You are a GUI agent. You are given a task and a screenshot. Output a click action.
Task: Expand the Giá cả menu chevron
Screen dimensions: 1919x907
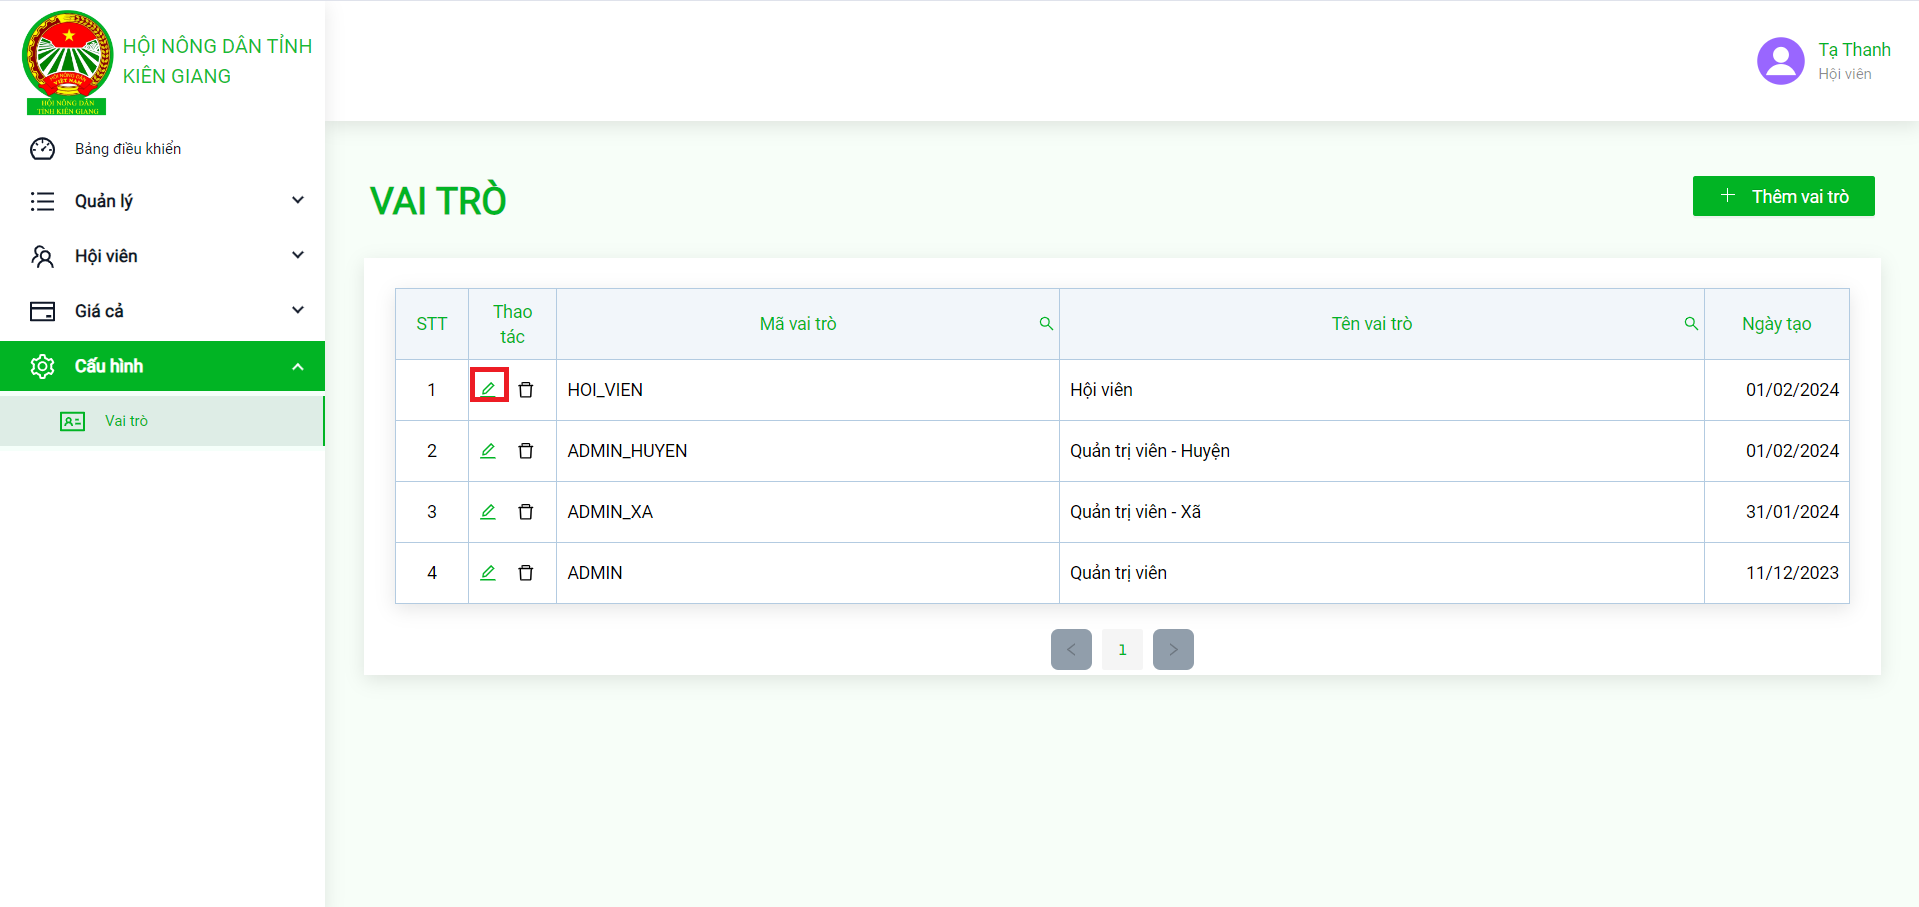[298, 310]
